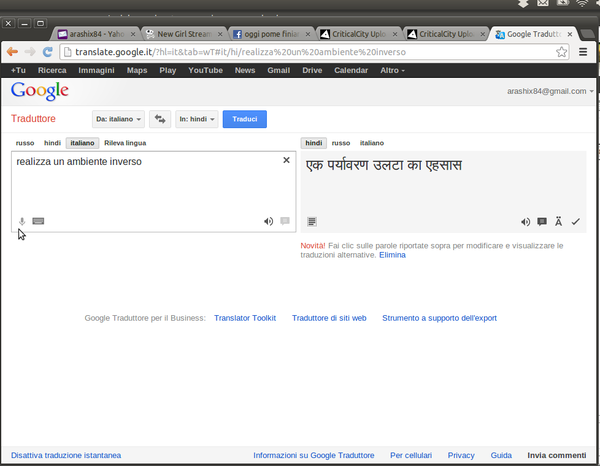The height and width of the screenshot is (466, 600).
Task: Click the greyed source example icon
Action: coord(285,221)
